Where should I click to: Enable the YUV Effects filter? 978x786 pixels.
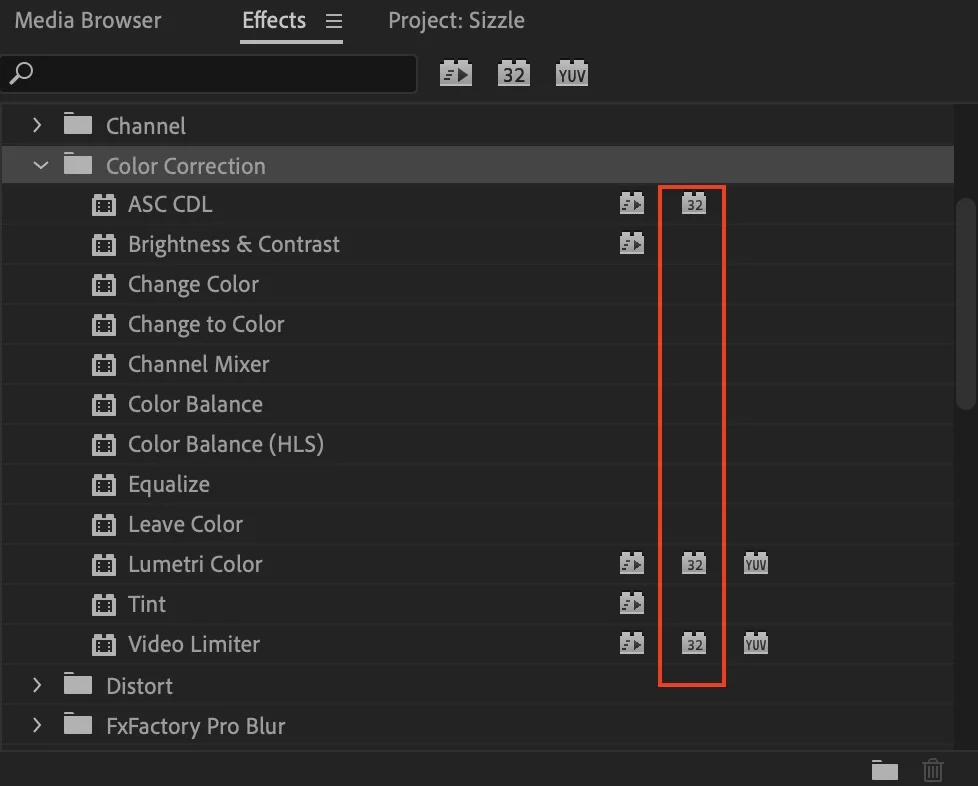tap(571, 73)
